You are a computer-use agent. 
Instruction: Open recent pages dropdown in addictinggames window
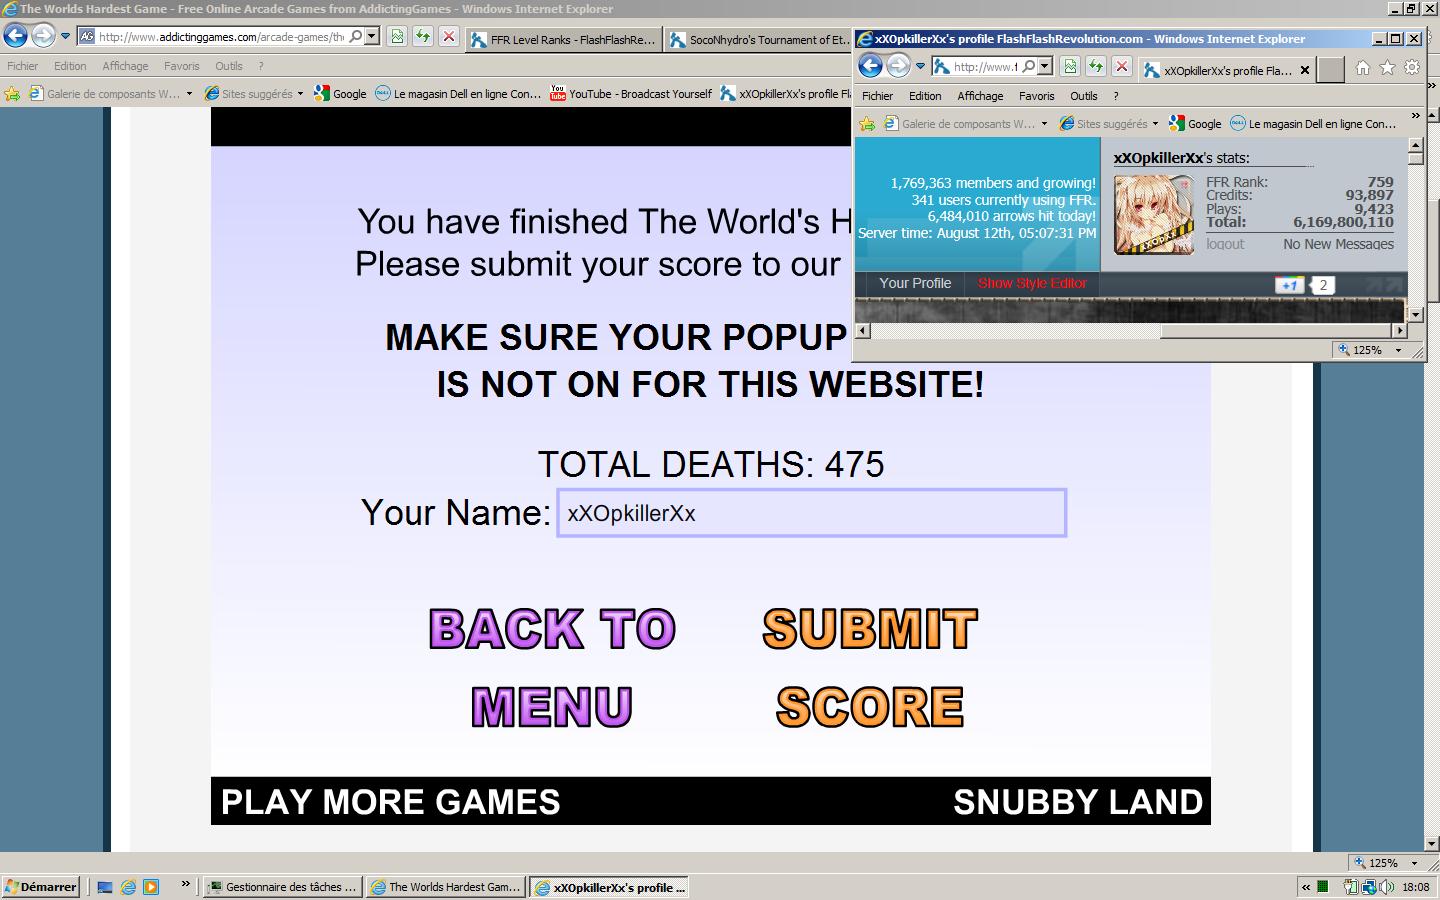65,37
